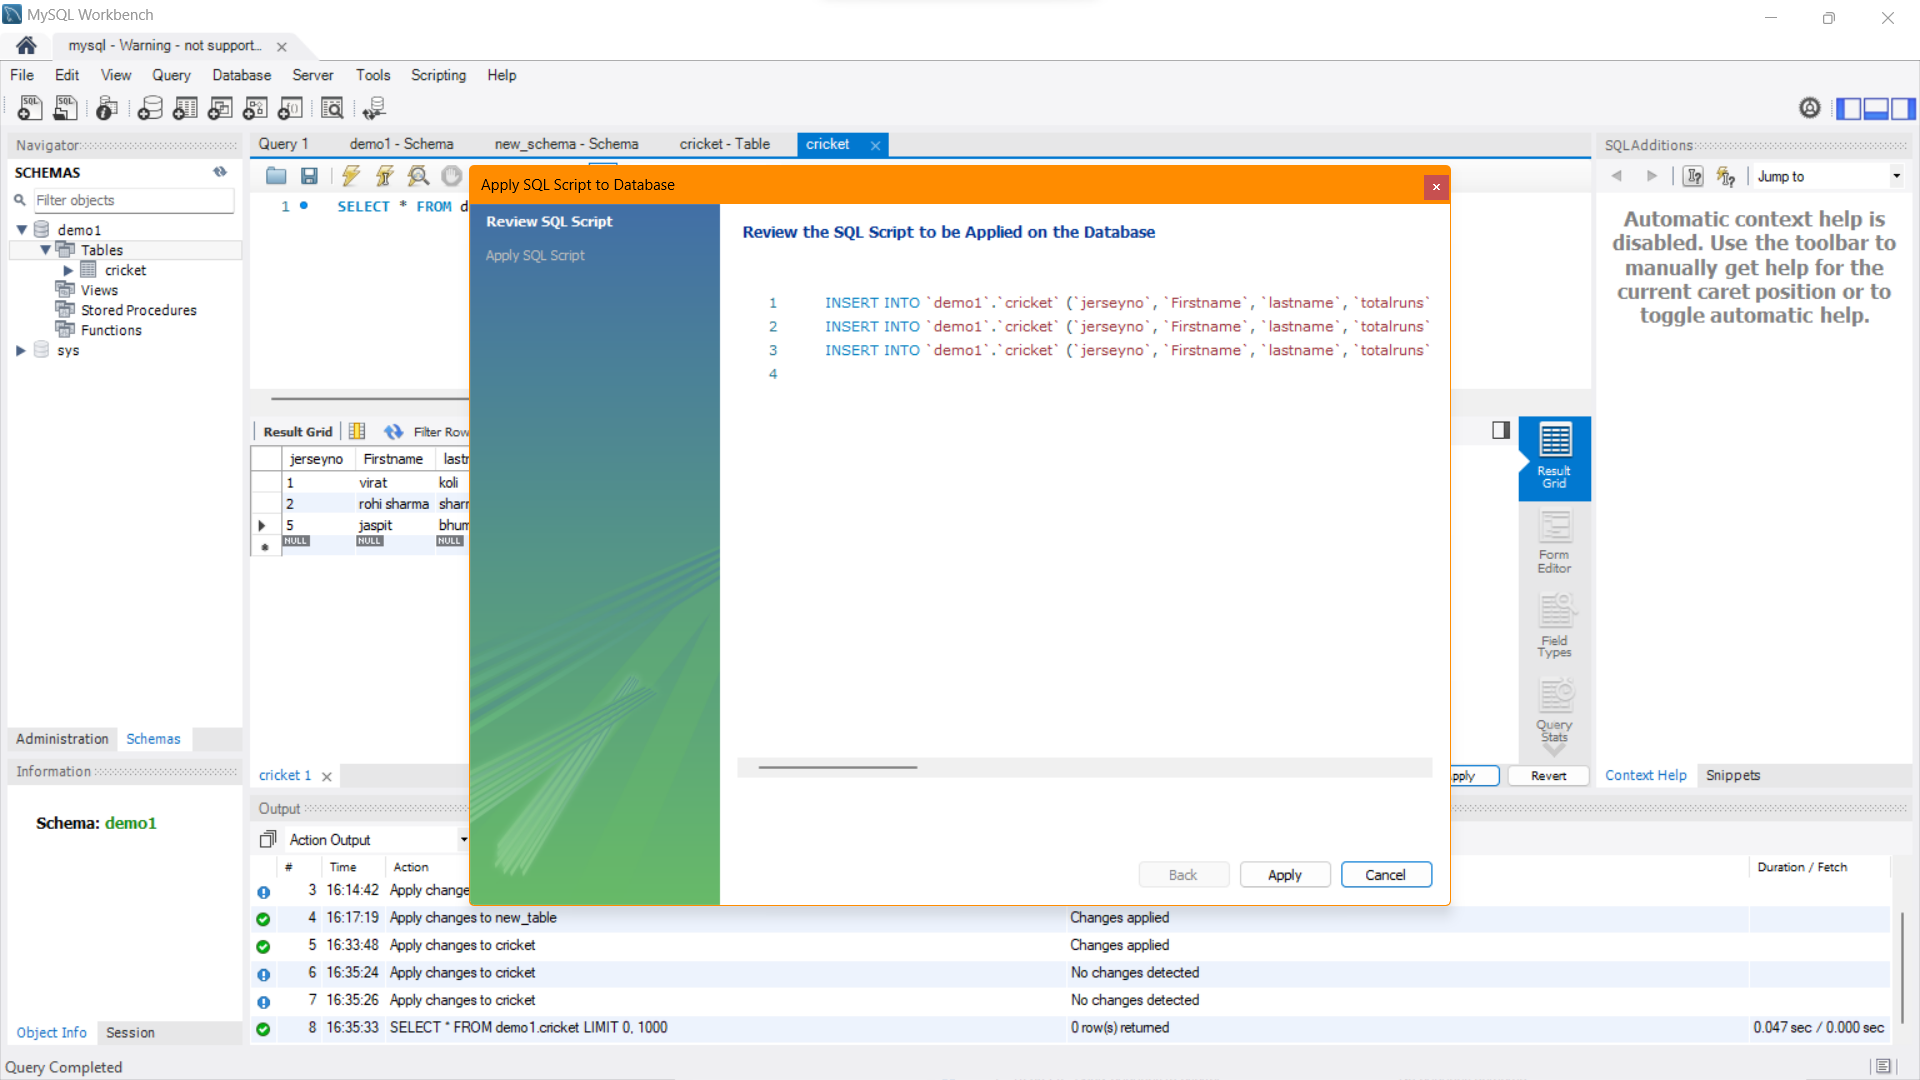
Task: Select Stored Procedures tree item
Action: click(x=138, y=310)
